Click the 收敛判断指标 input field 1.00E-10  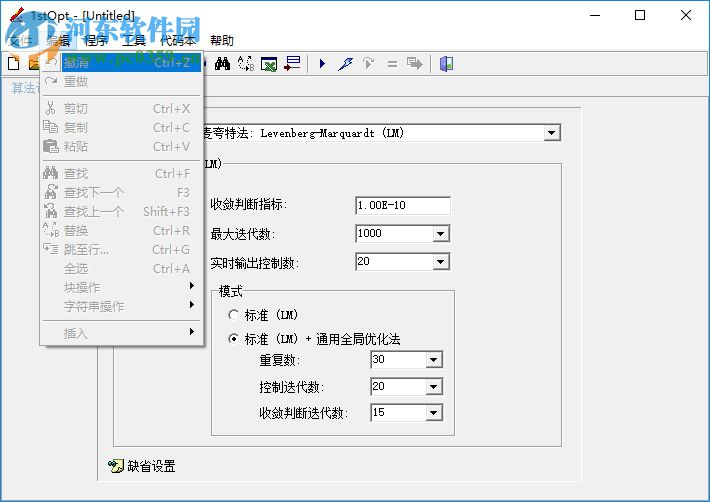coord(403,206)
